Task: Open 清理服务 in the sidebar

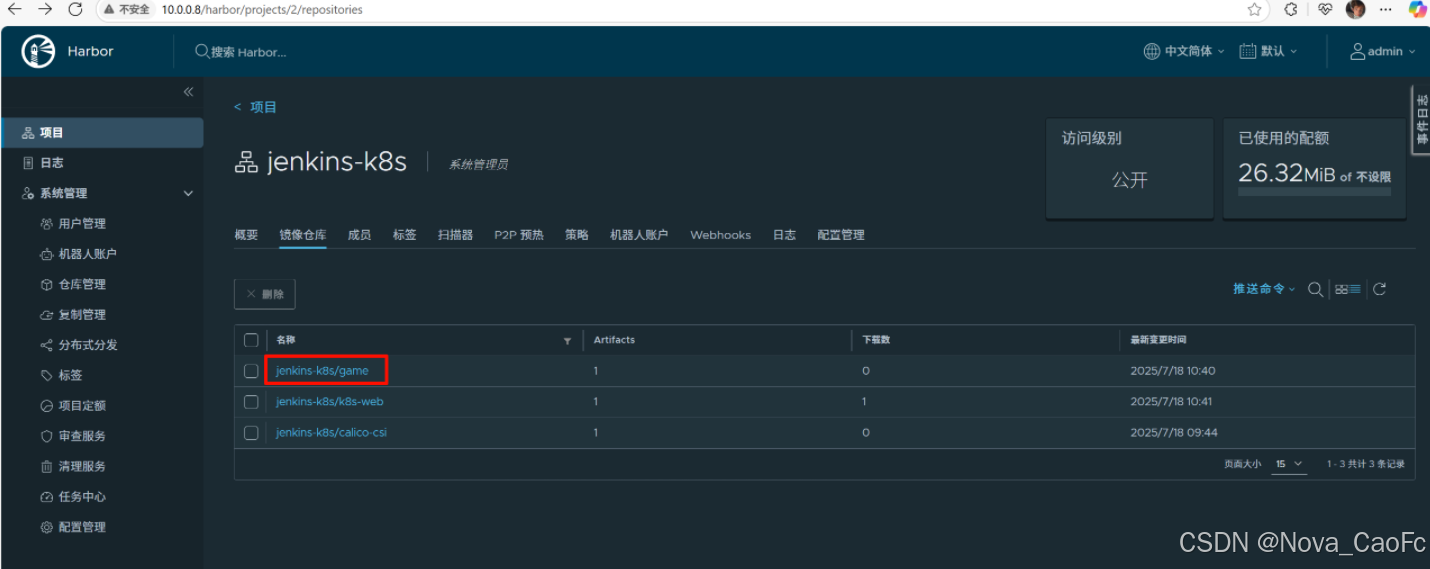Action: pyautogui.click(x=82, y=466)
